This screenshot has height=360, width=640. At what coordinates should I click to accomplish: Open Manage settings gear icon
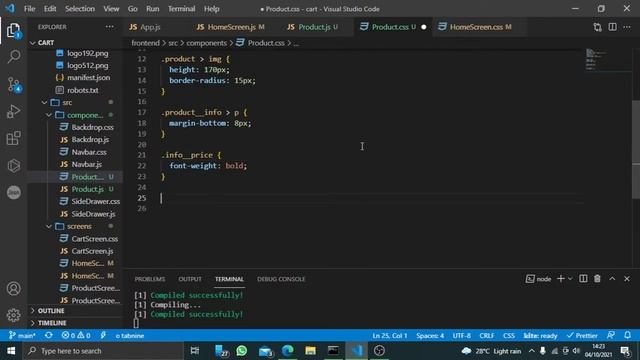click(13, 315)
